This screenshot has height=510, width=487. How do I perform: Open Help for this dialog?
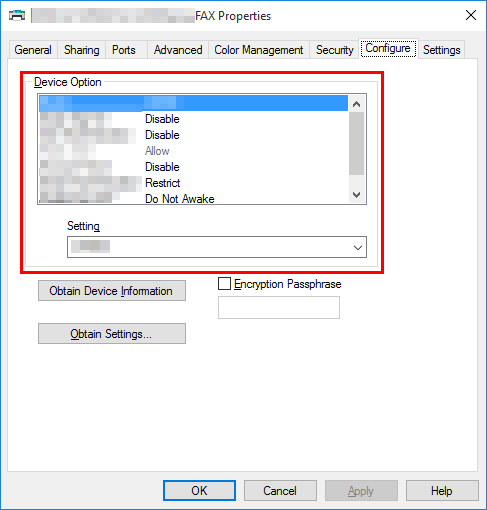(x=442, y=490)
